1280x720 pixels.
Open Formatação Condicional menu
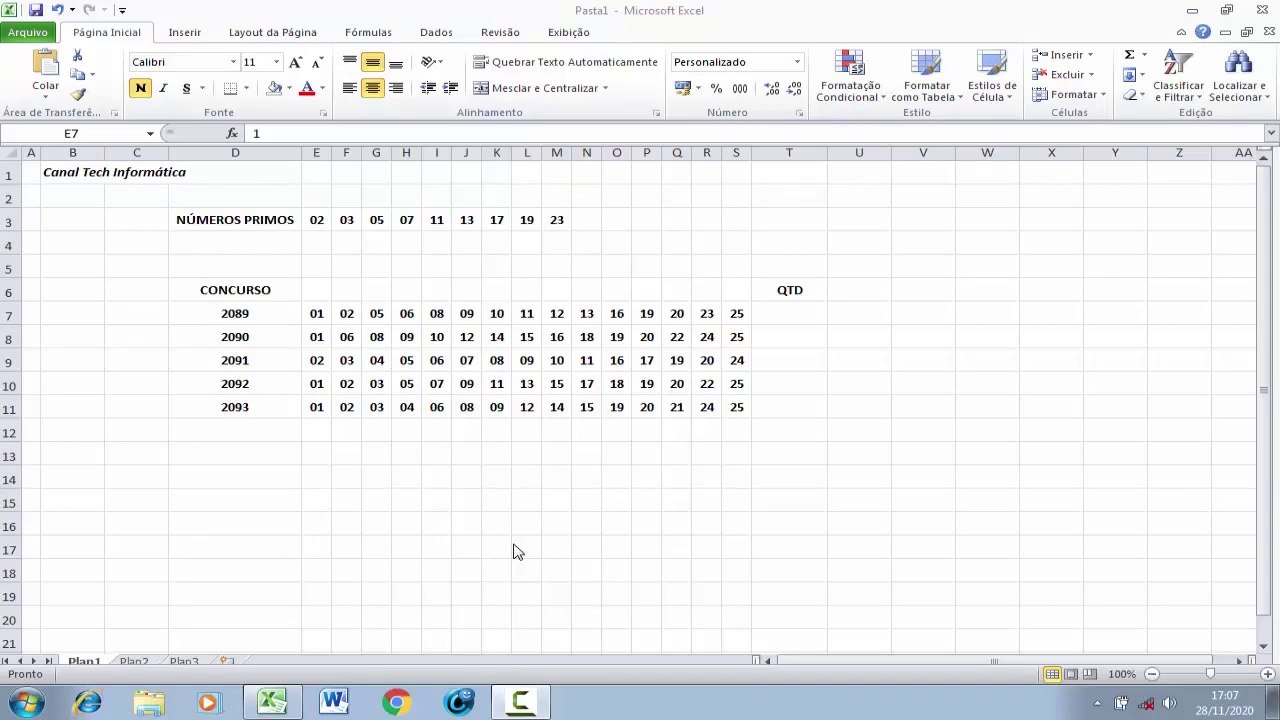(x=850, y=76)
